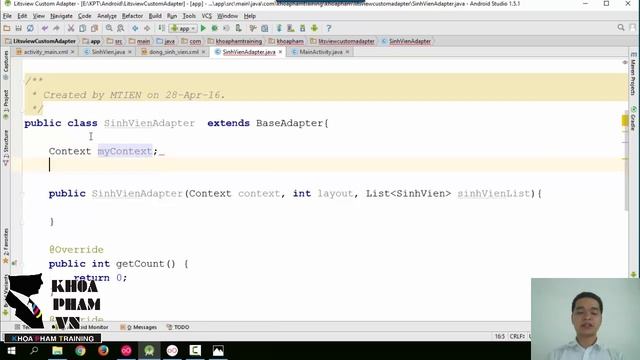
Task: Click the Save All toolbar icon
Action: click(x=18, y=28)
